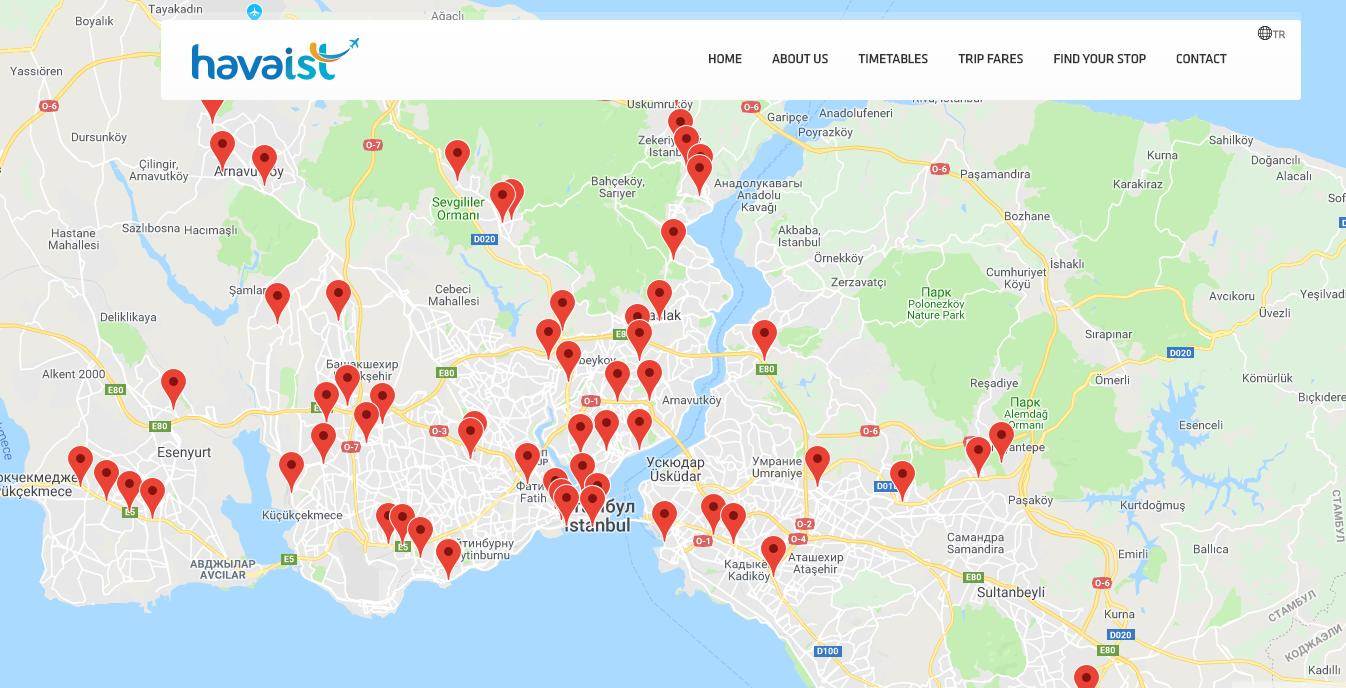Screen dimensions: 1346x688
Task: Go to the HOME page
Action: pos(724,59)
